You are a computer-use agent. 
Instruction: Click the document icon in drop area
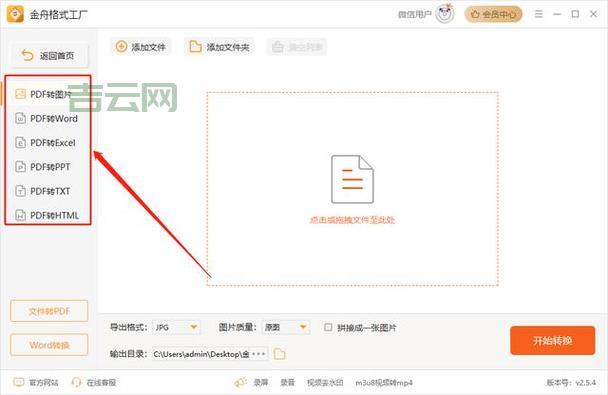[352, 179]
